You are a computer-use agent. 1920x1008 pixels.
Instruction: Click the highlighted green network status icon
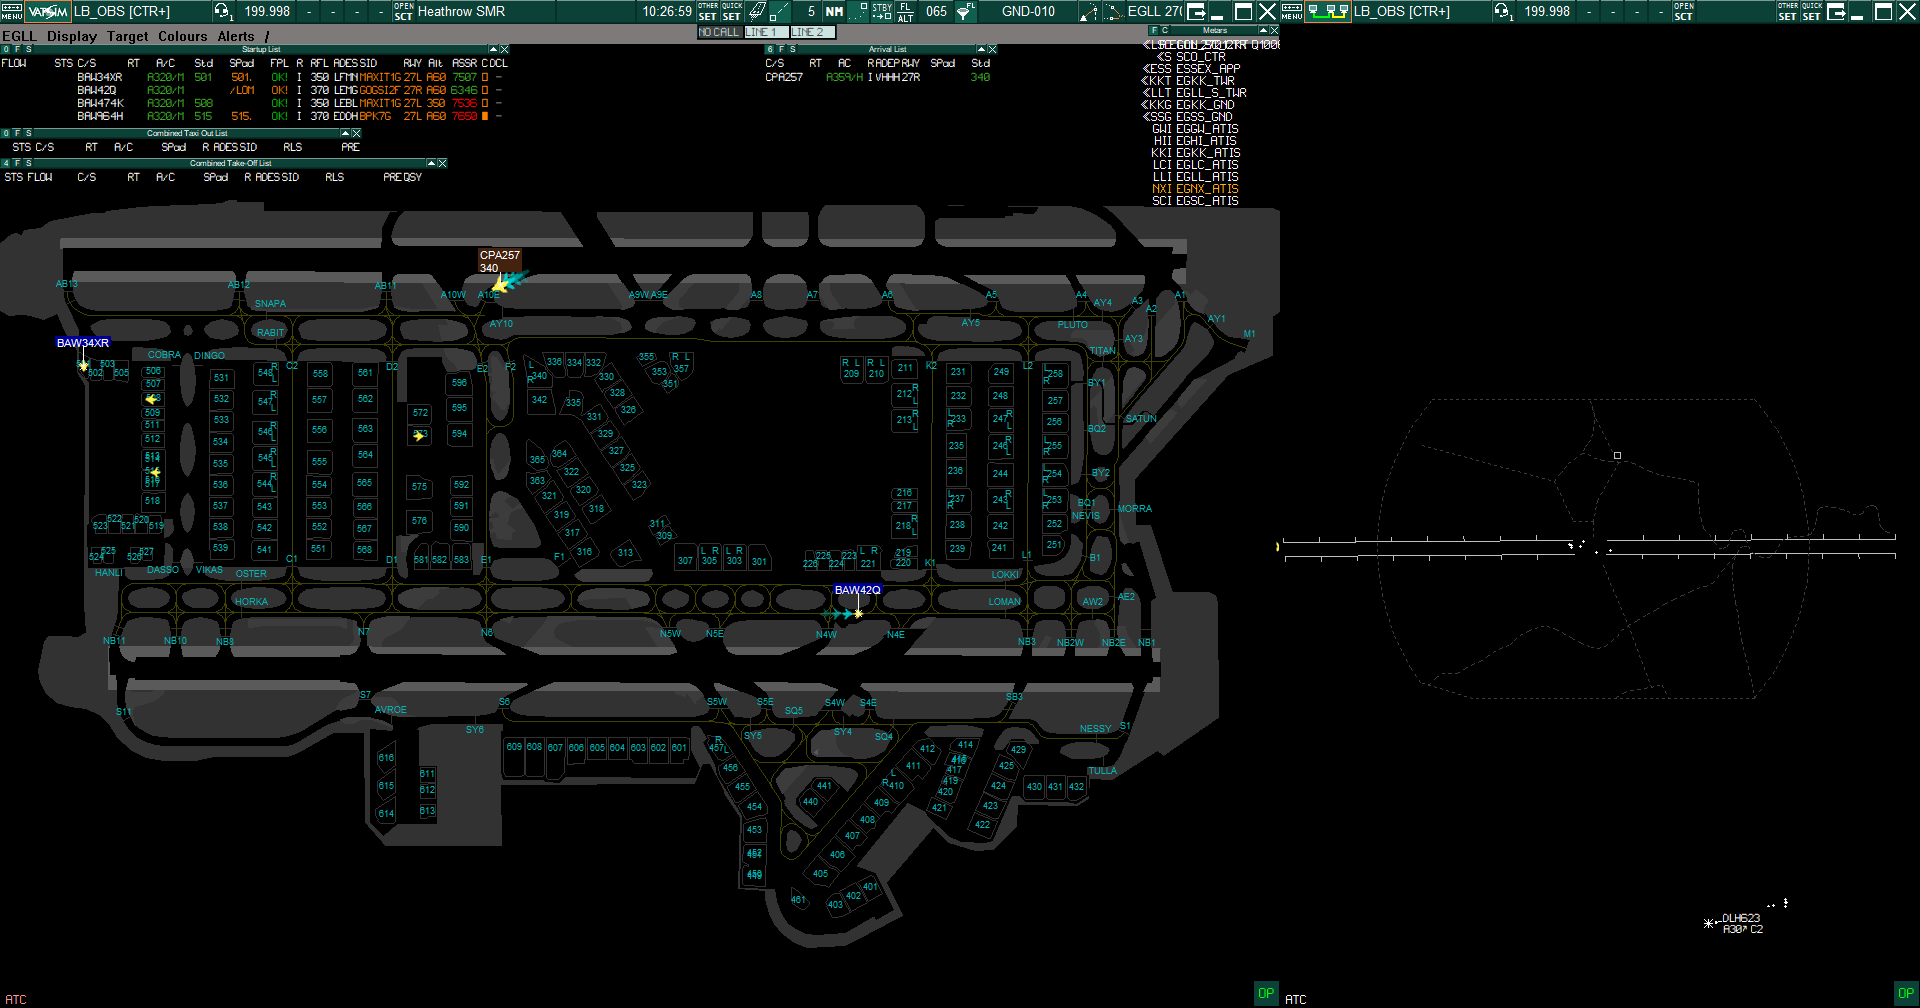click(1329, 11)
